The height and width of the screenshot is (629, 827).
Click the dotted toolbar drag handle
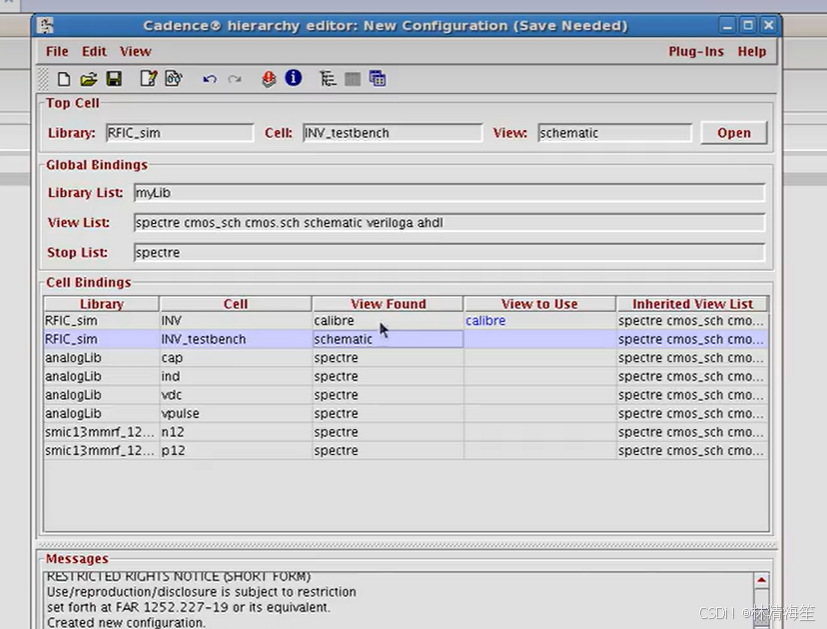[x=44, y=79]
